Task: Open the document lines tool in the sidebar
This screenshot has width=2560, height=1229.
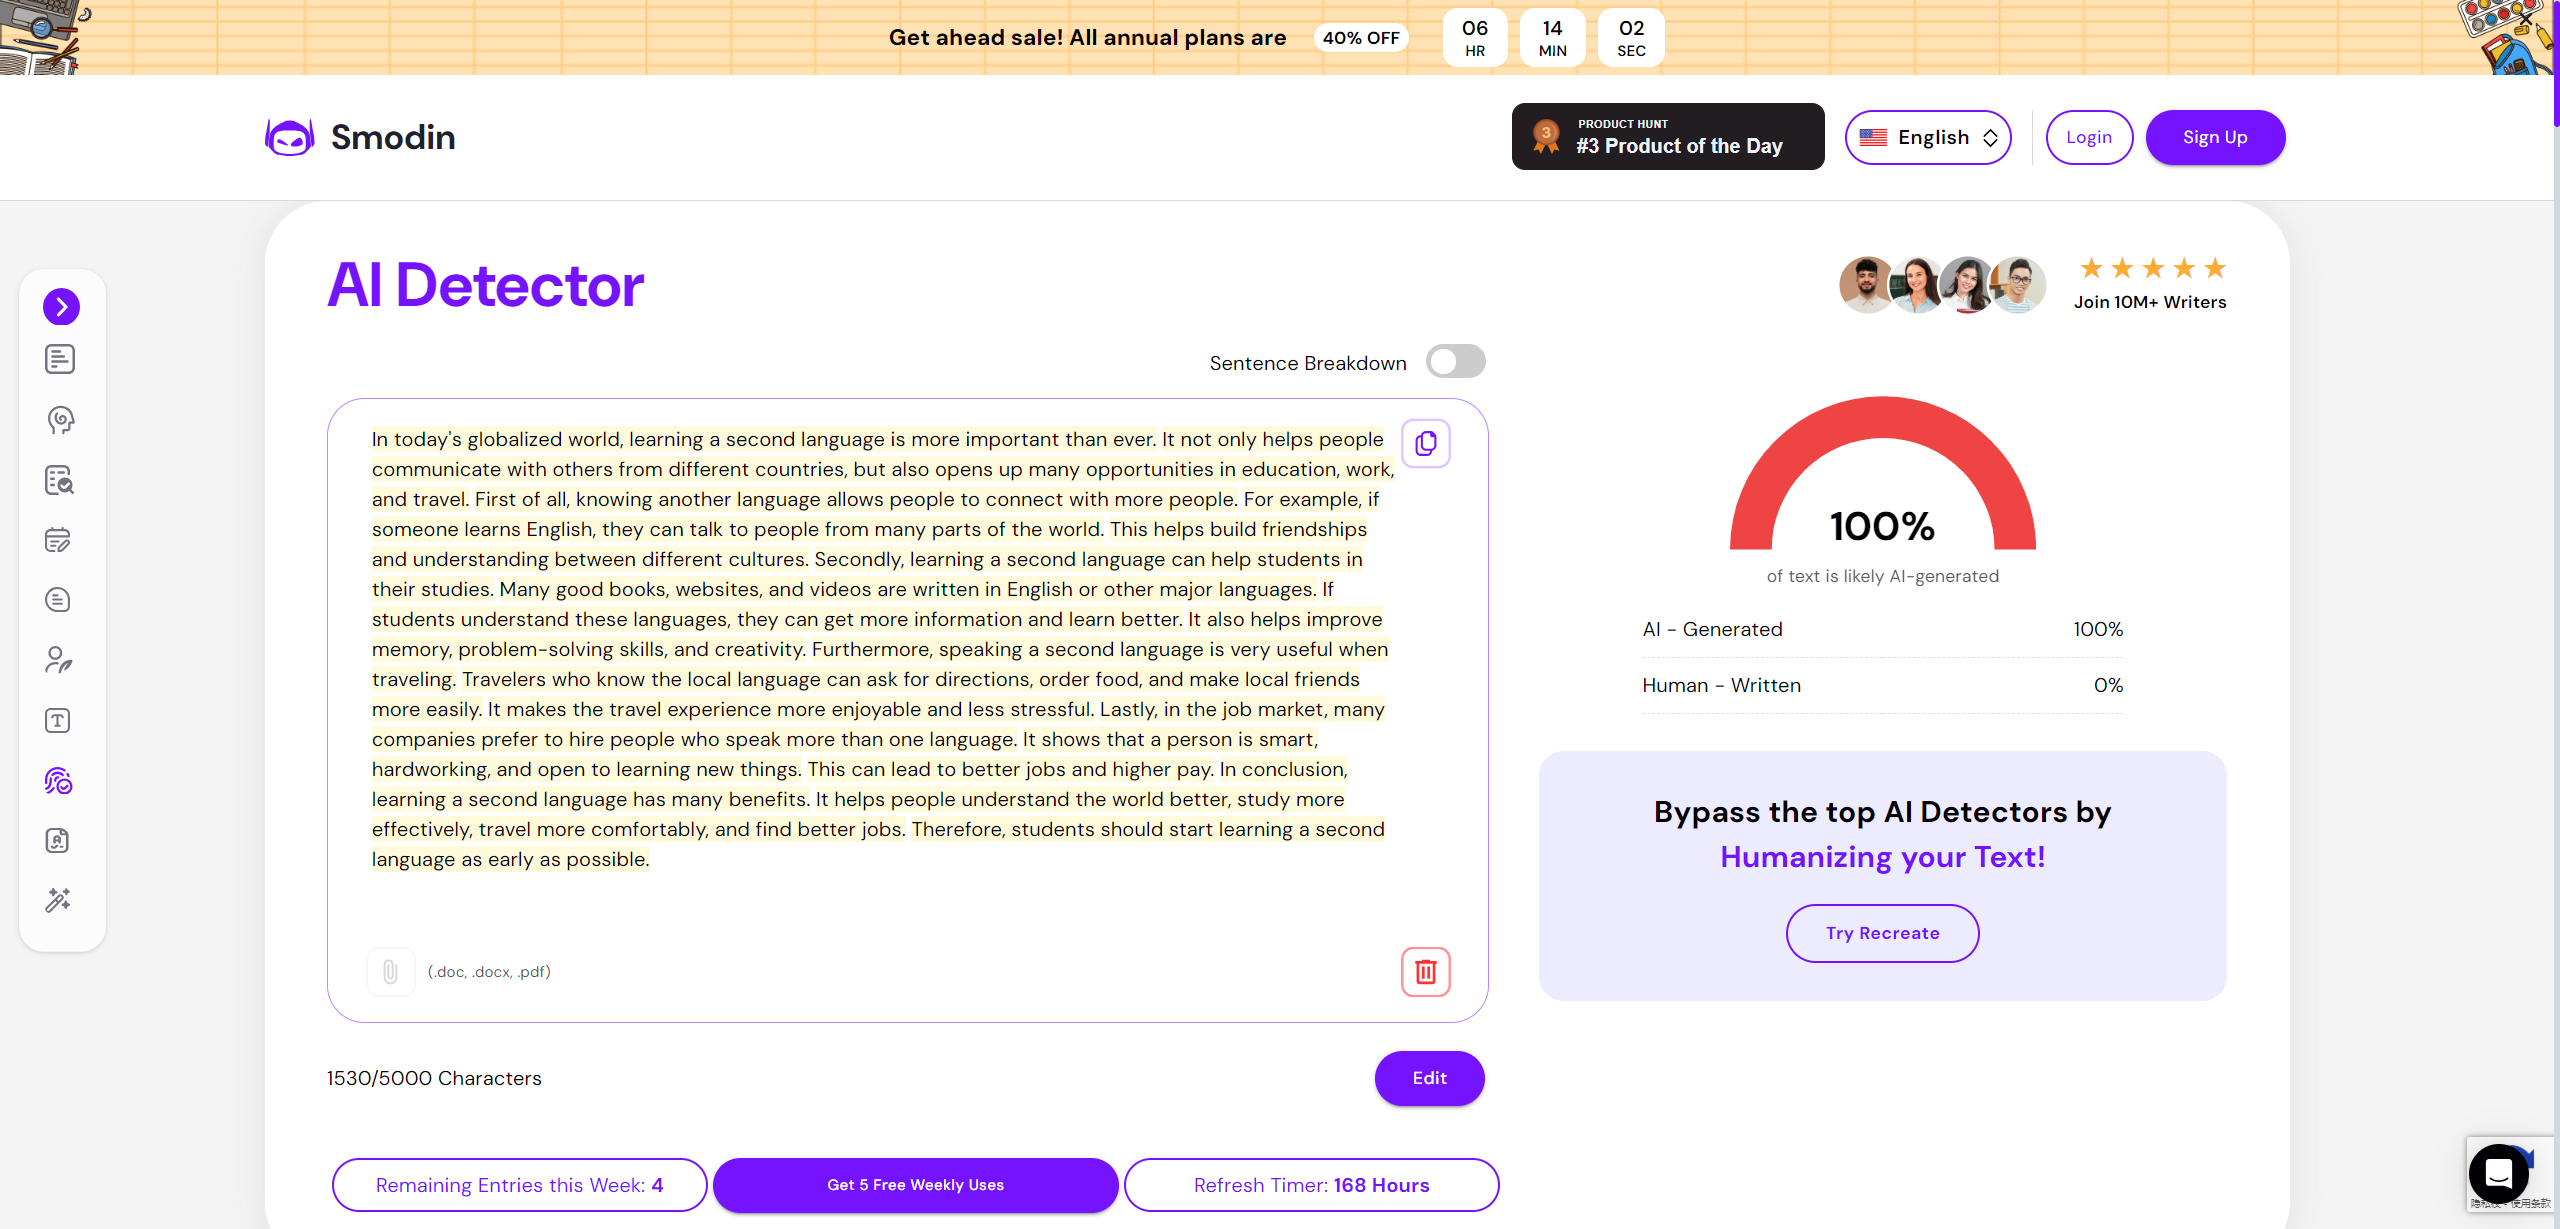Action: [60, 359]
